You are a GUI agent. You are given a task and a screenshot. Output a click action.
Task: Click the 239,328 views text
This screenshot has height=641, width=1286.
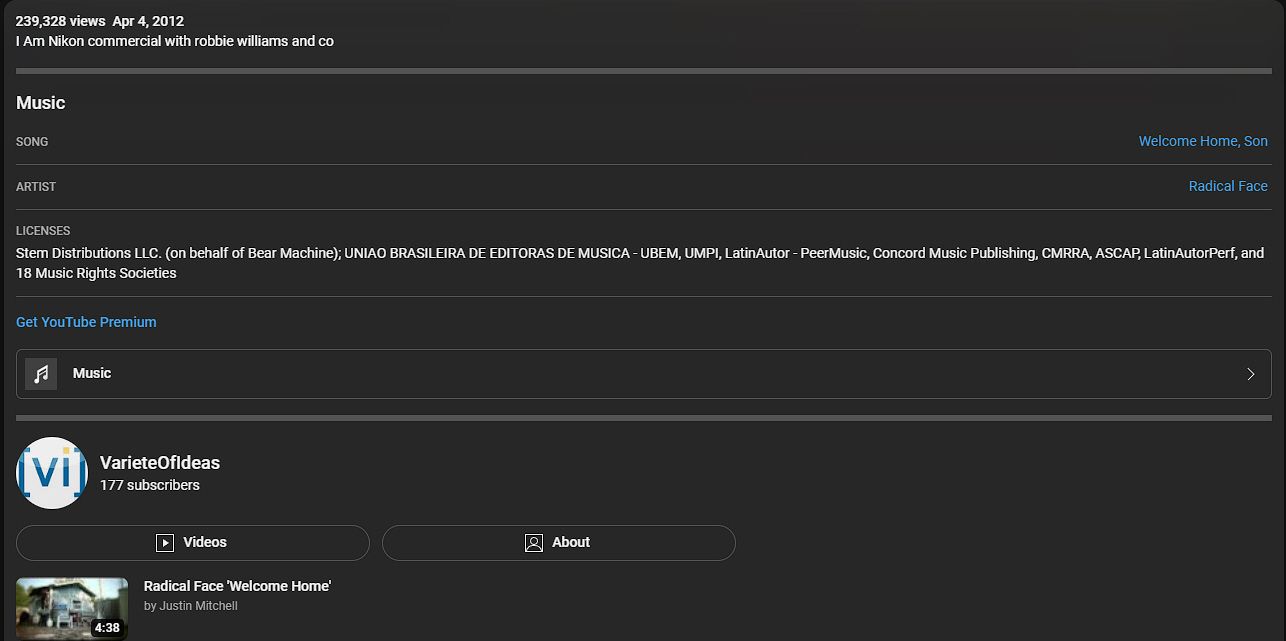click(x=60, y=21)
